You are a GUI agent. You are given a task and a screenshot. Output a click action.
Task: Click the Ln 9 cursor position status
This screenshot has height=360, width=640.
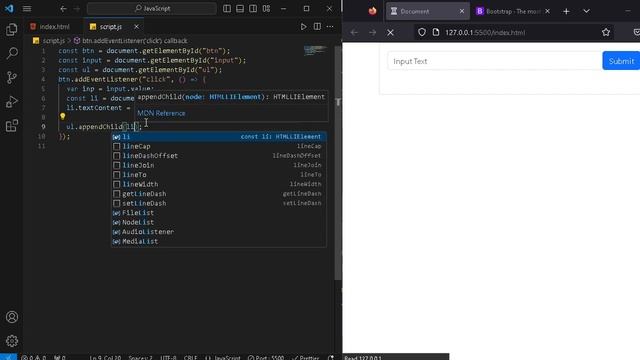pos(105,357)
